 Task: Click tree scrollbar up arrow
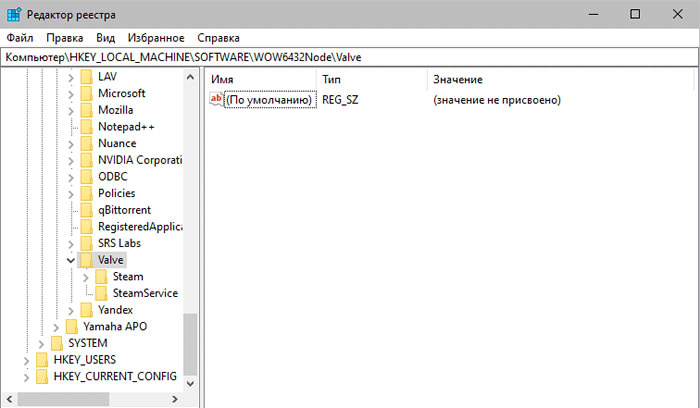coord(190,77)
